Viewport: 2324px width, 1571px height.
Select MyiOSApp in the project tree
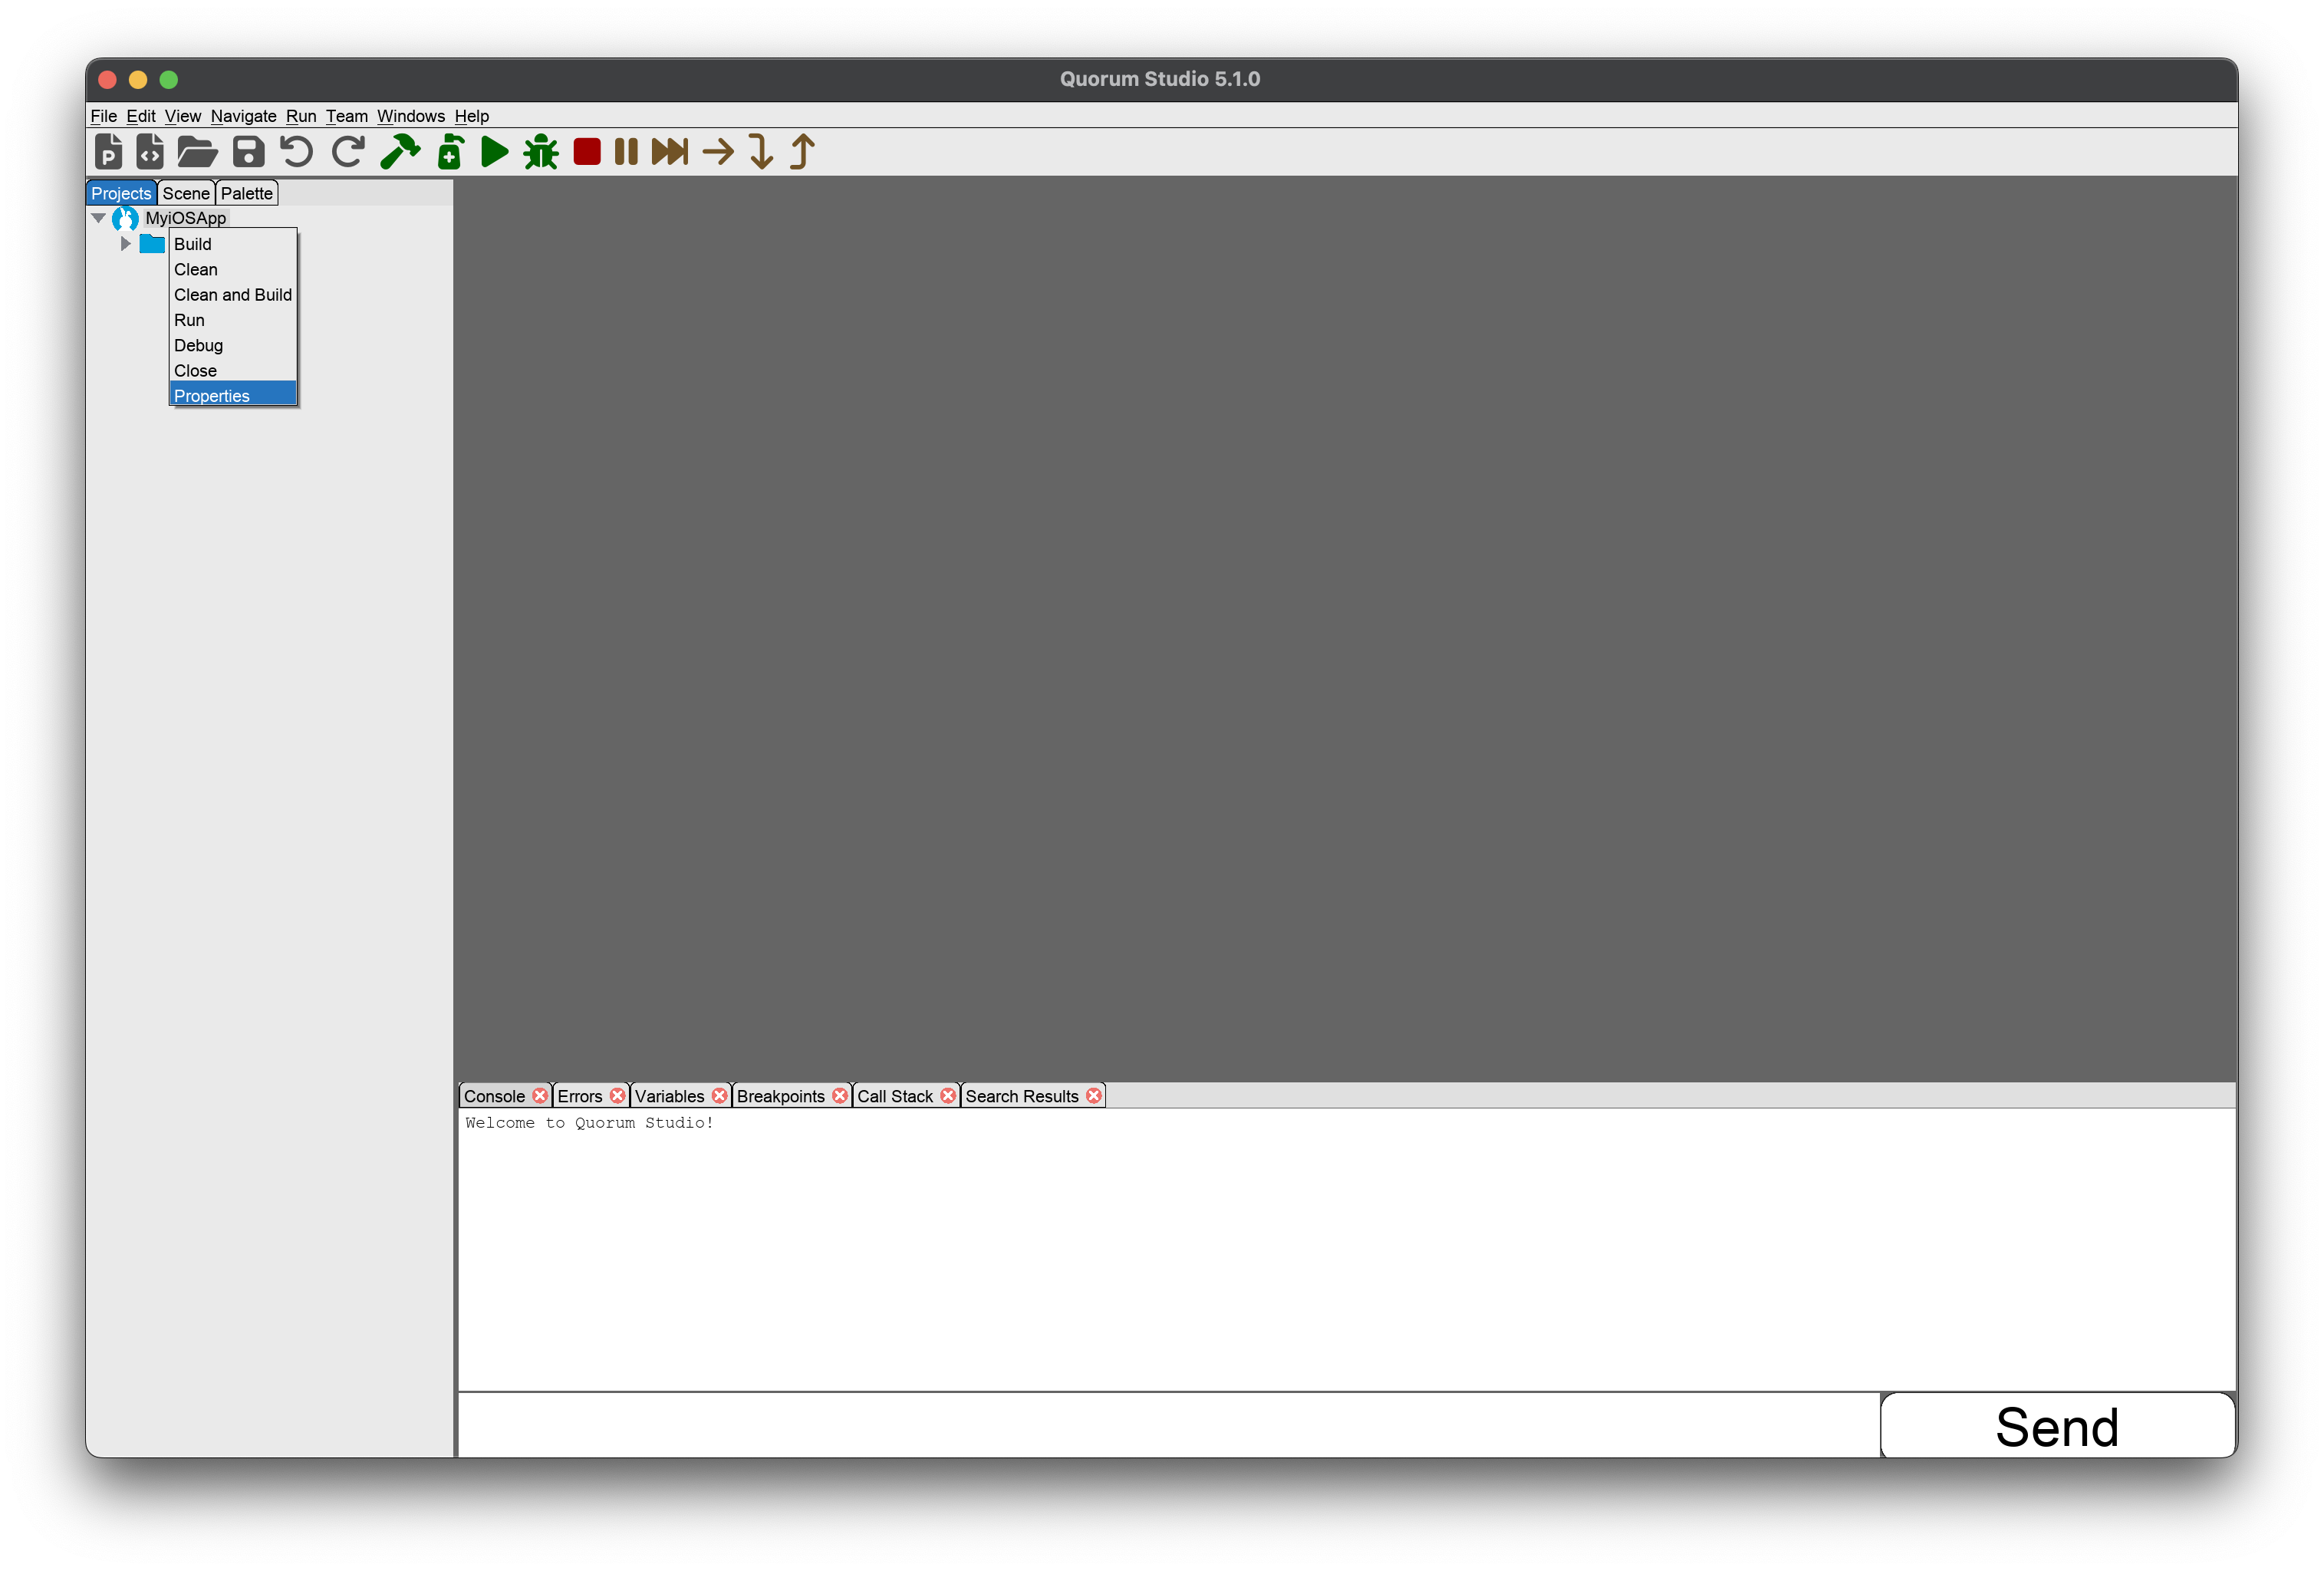point(186,218)
